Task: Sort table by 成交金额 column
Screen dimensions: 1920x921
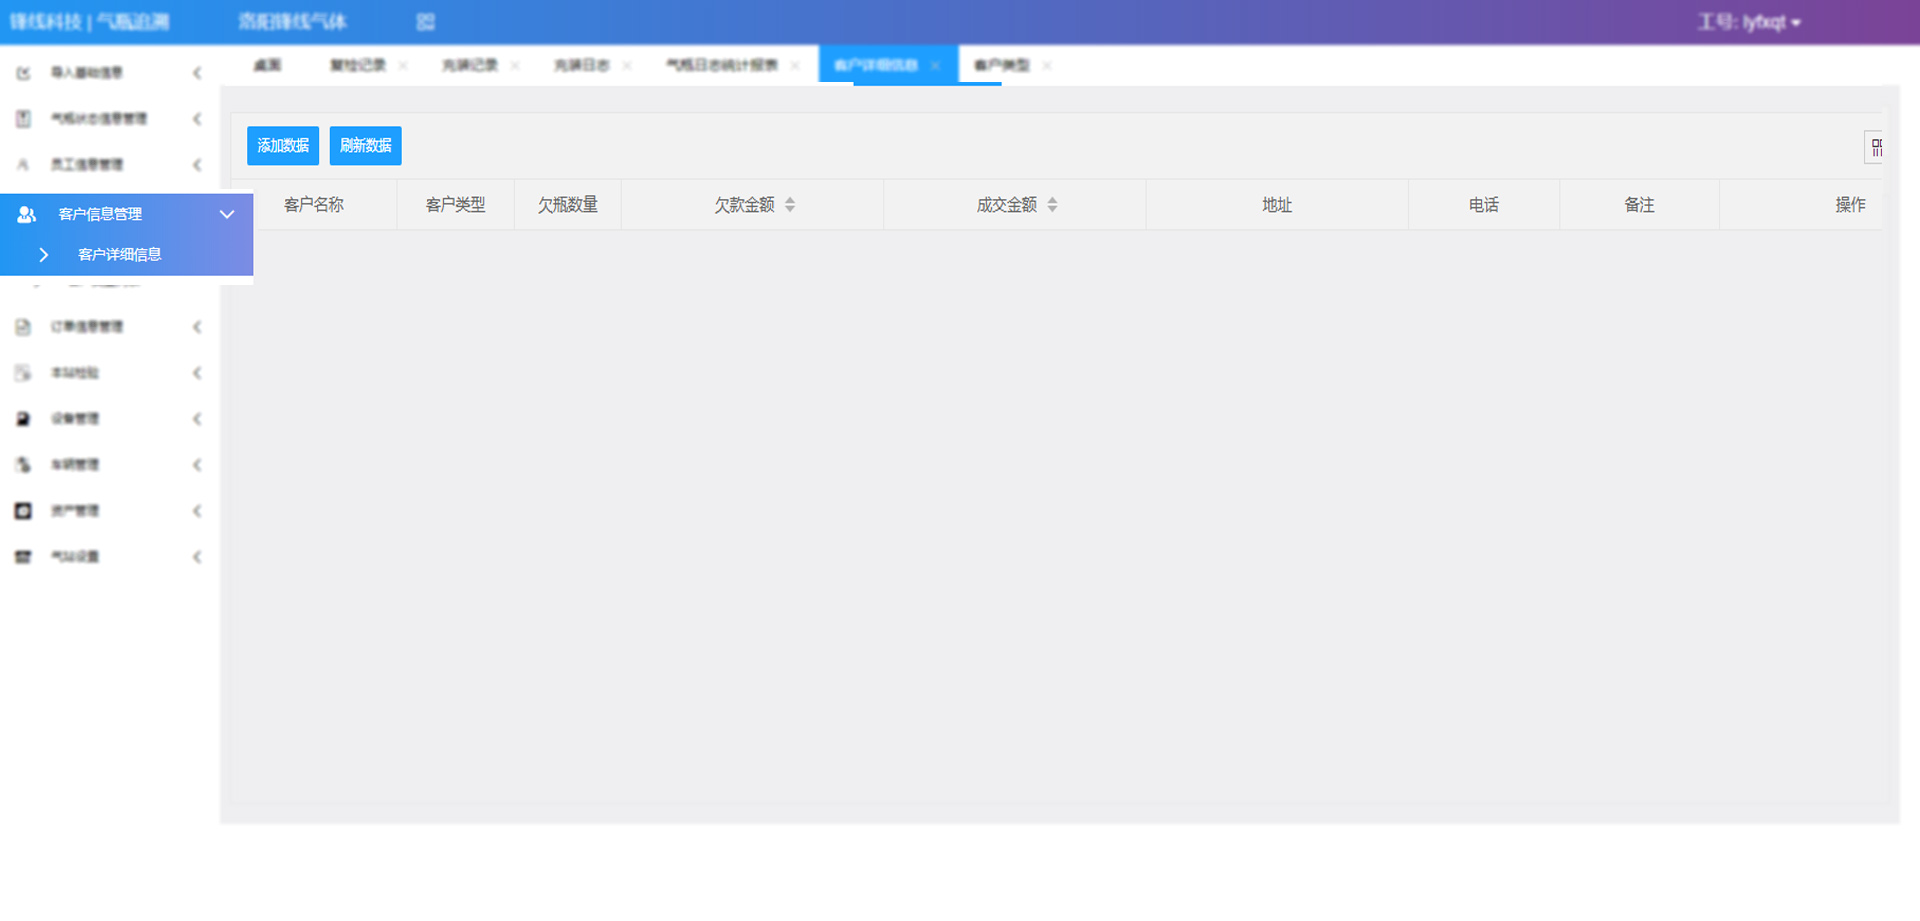Action: click(1052, 205)
